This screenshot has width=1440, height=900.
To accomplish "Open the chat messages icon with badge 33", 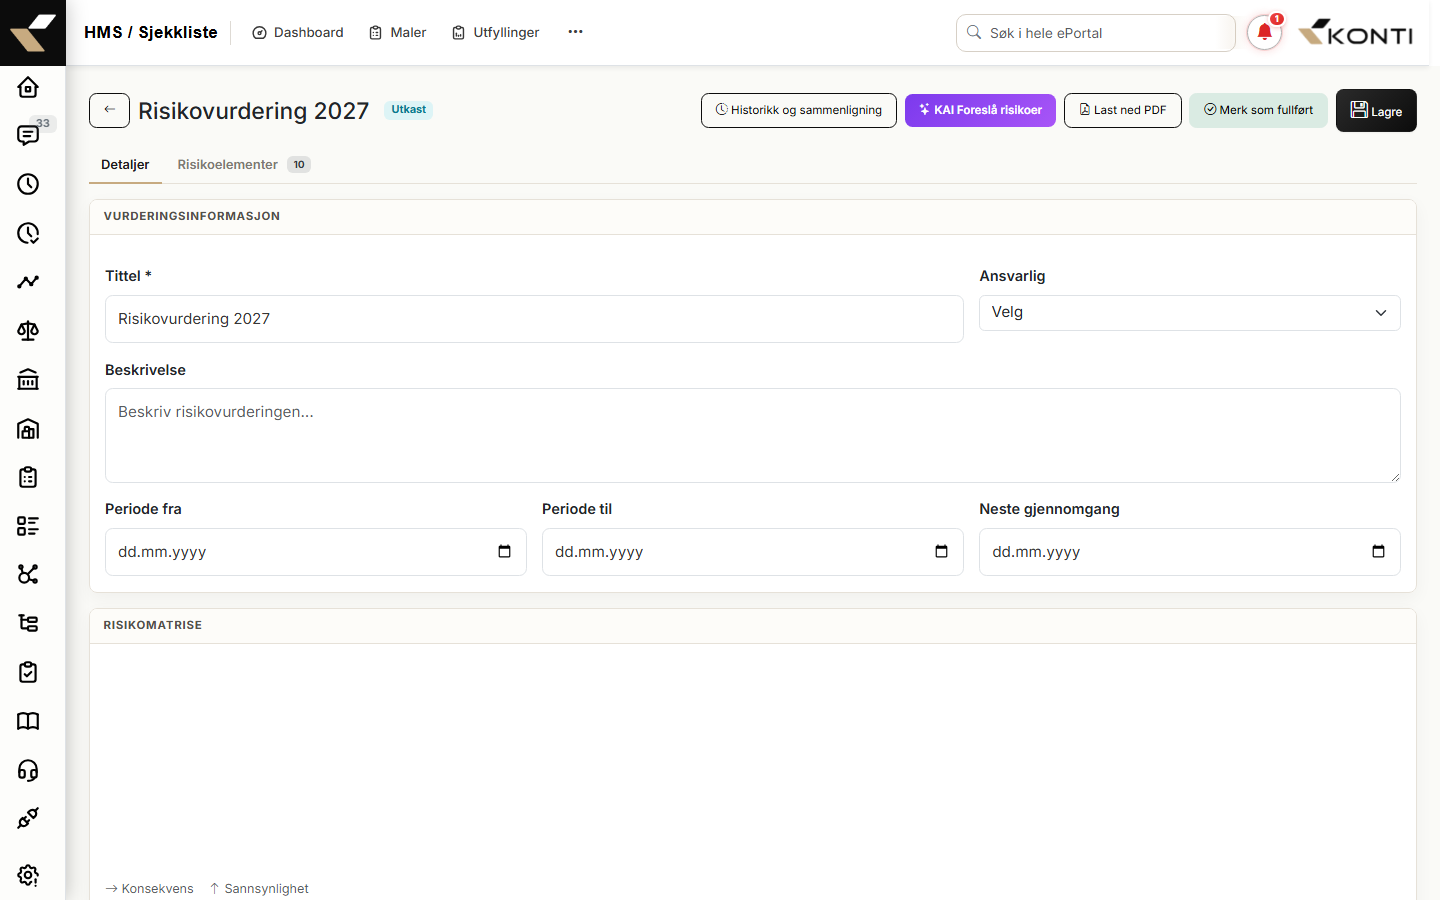I will pos(28,135).
